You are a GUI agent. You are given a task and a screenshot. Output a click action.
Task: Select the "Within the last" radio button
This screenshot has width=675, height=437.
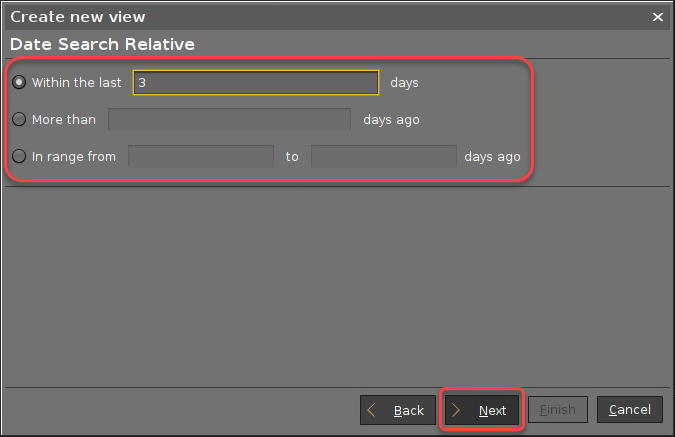point(19,83)
